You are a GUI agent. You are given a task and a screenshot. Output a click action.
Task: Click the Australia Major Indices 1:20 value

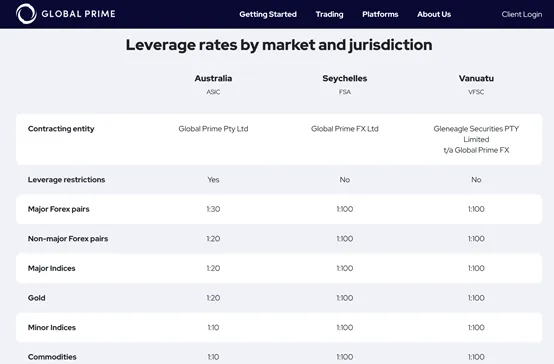coord(213,269)
